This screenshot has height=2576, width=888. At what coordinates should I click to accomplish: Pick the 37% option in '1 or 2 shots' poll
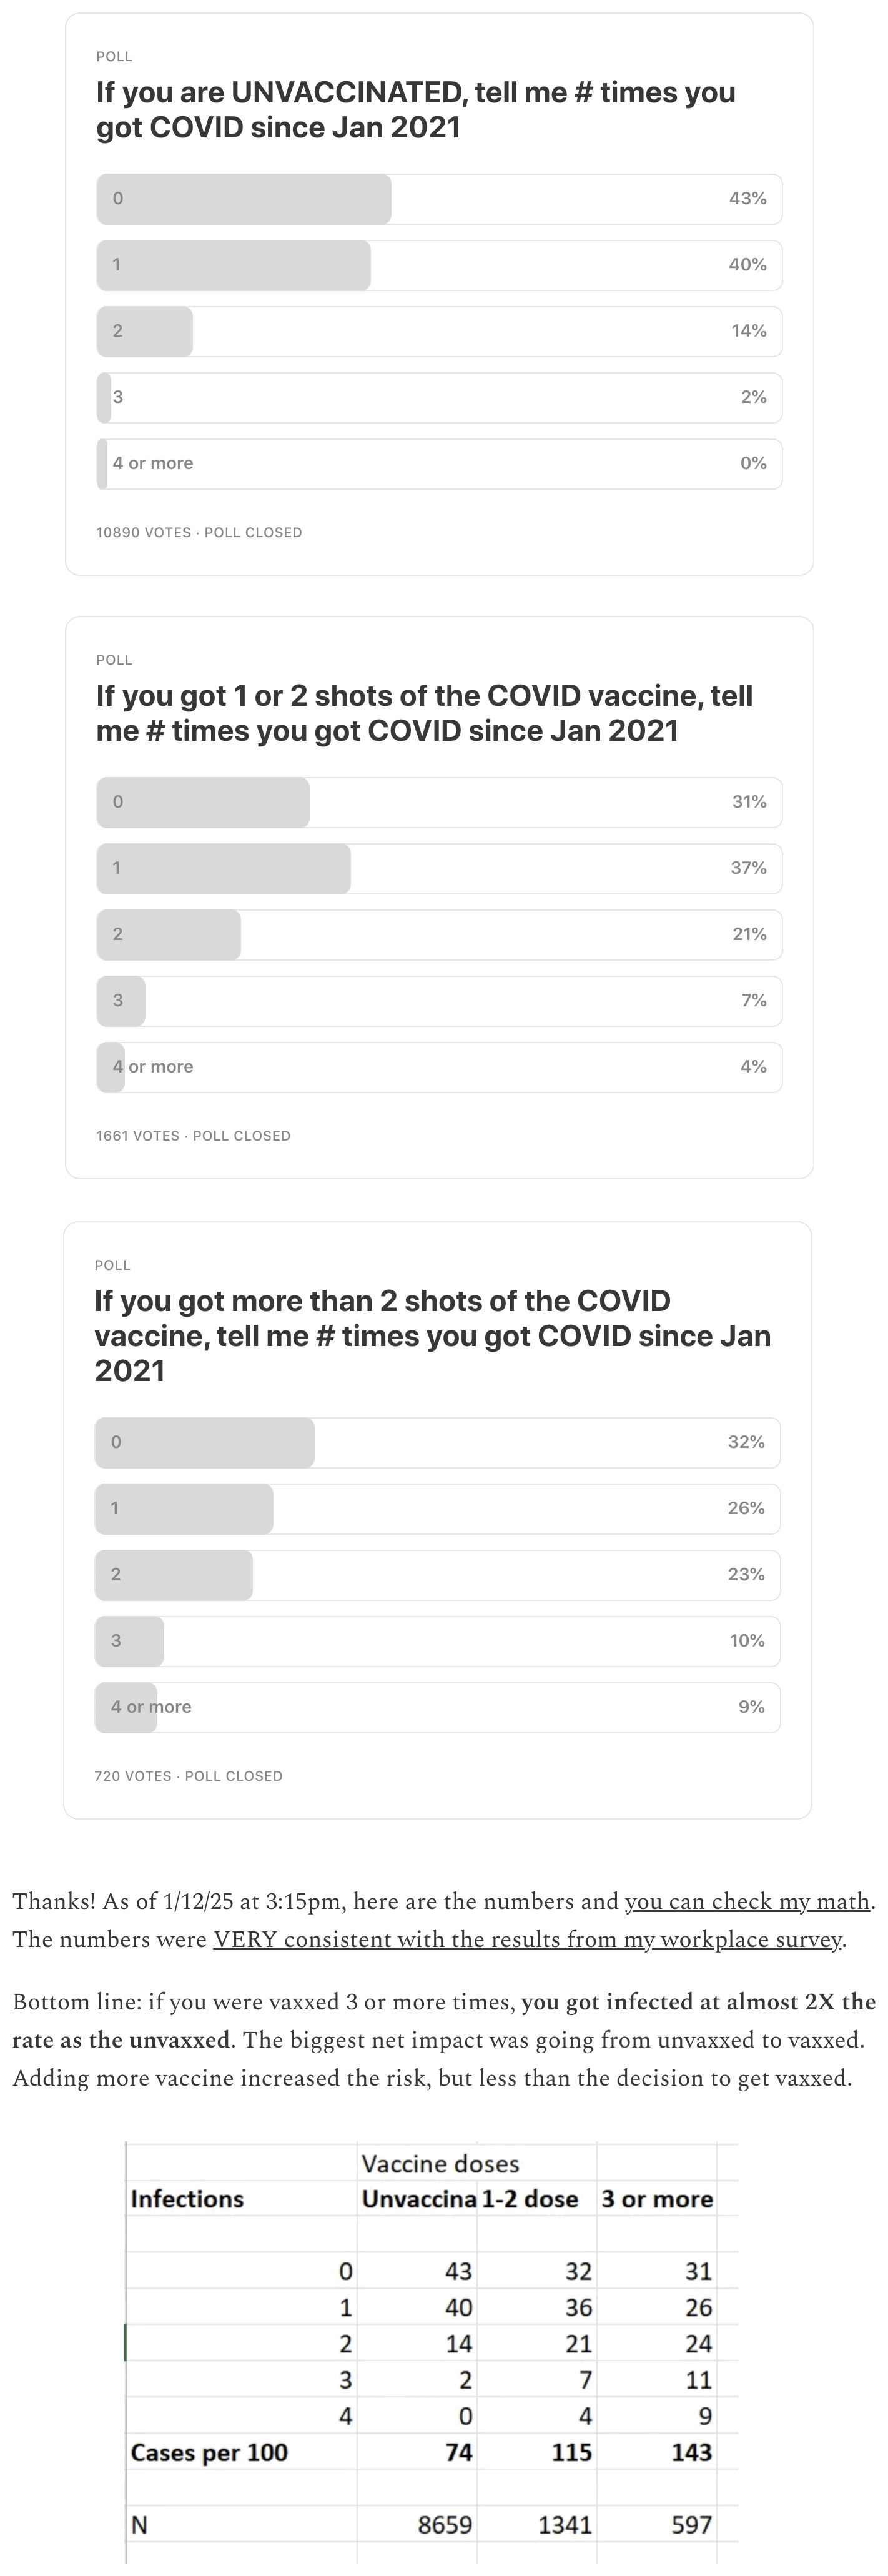[x=439, y=868]
